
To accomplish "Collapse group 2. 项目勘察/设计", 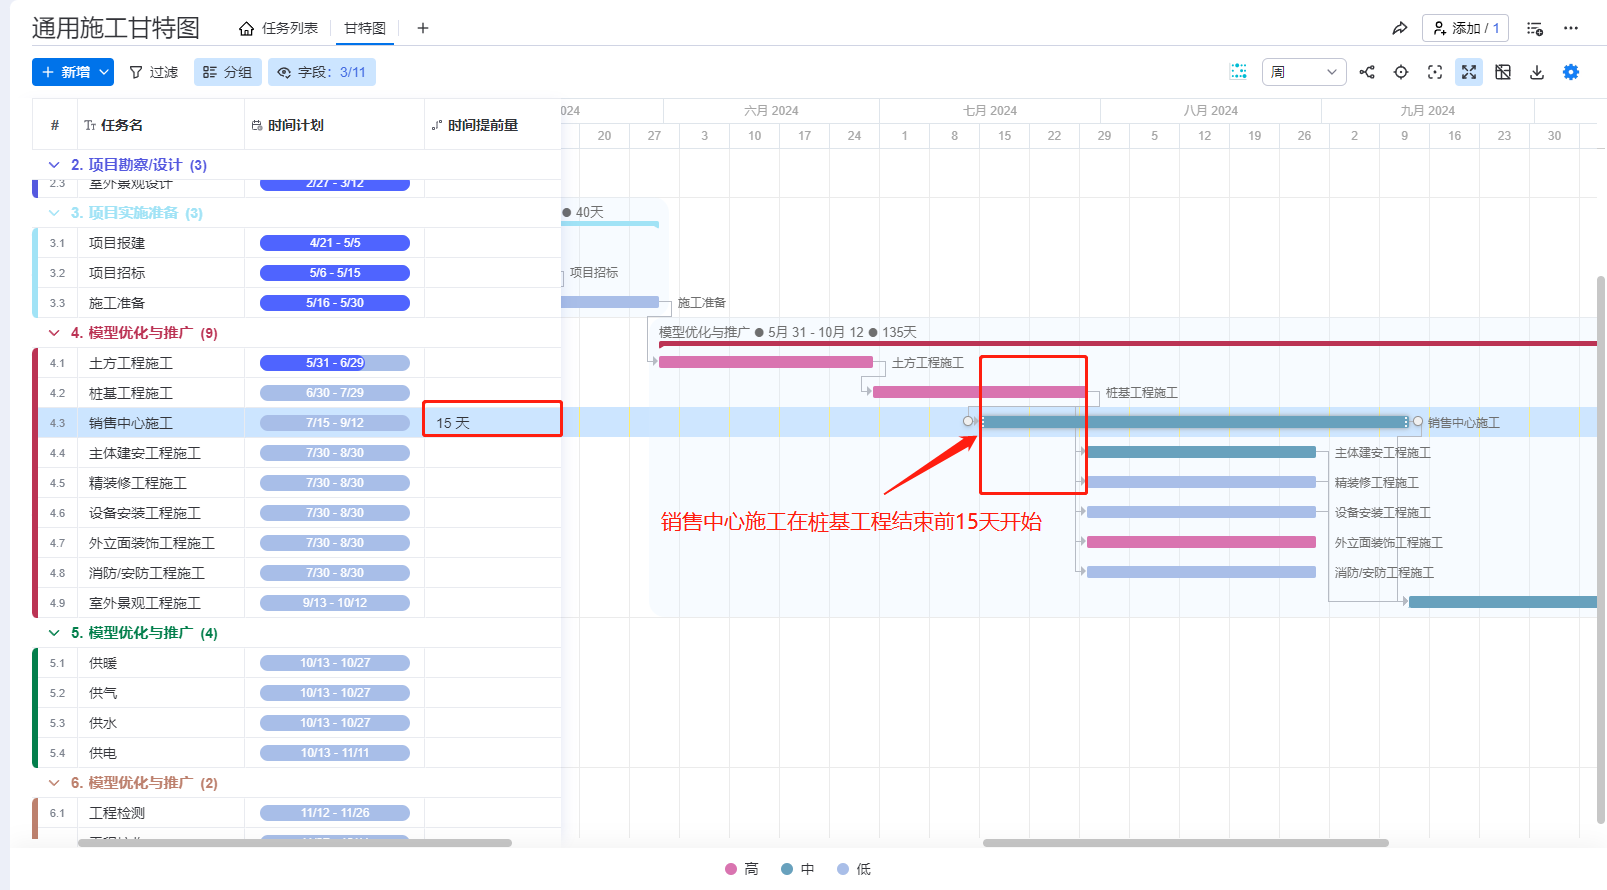I will (x=54, y=165).
